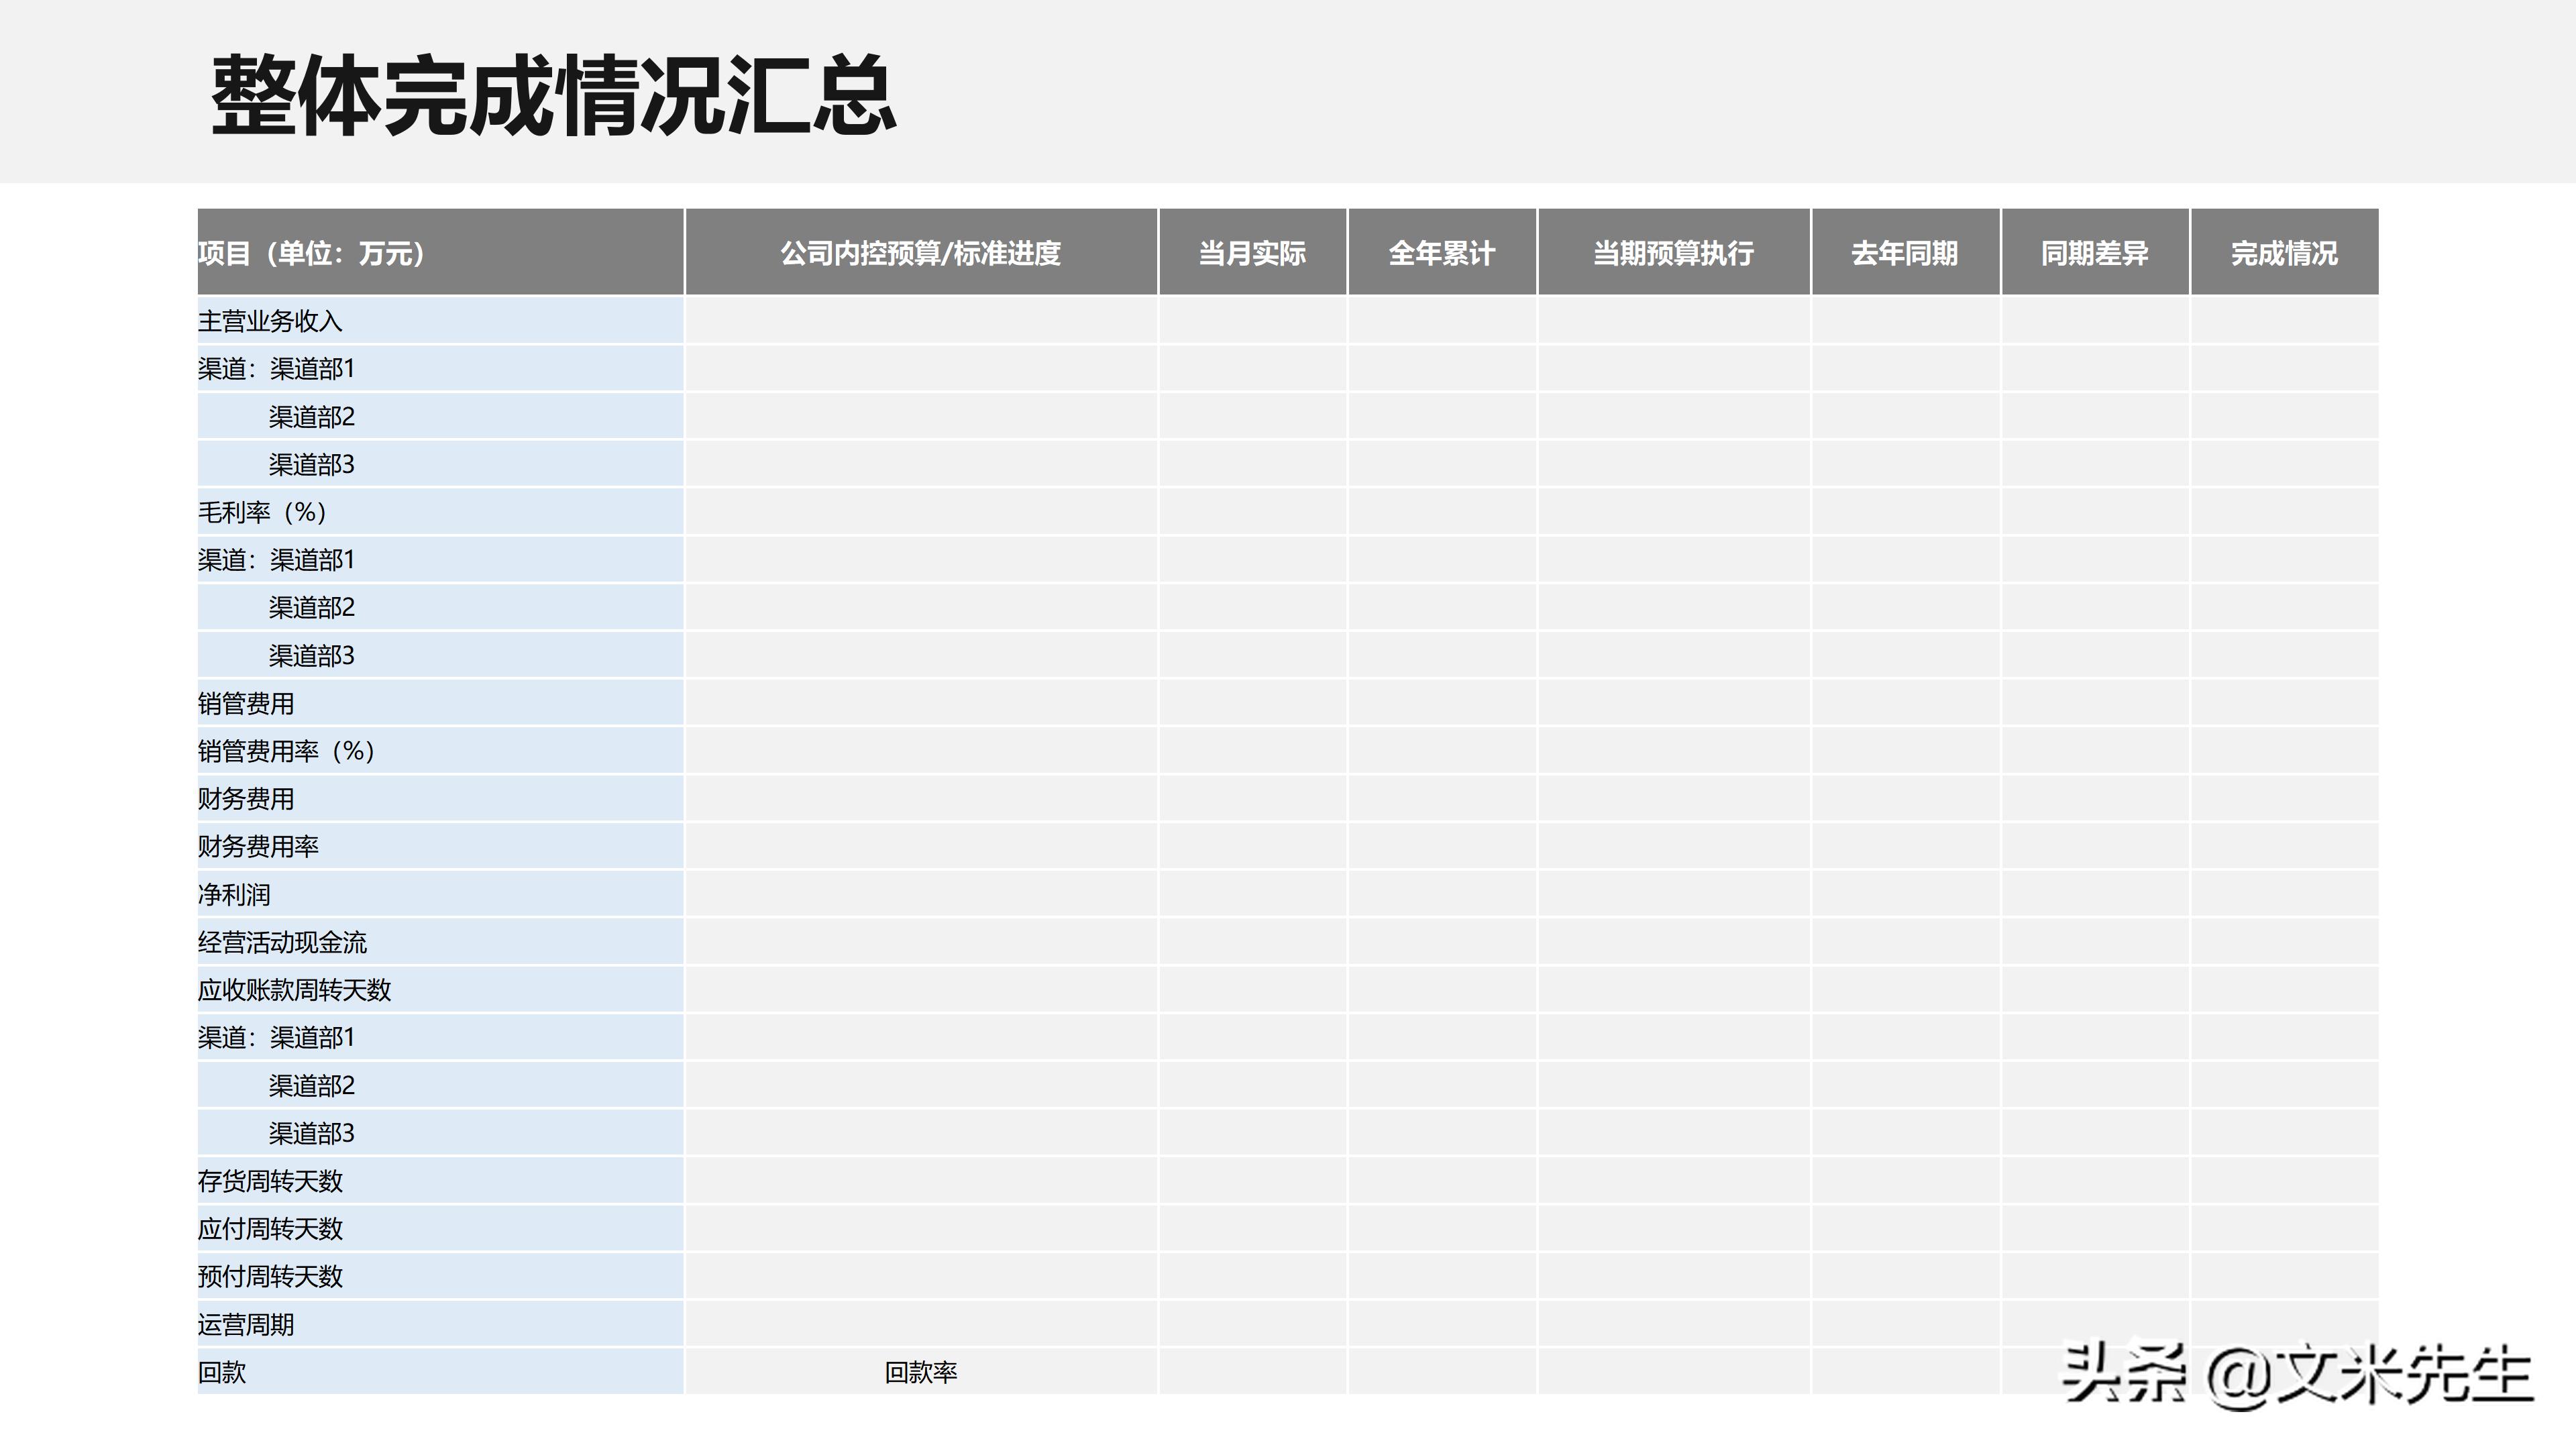The height and width of the screenshot is (1449, 2576).
Task: Click the 全年累计 column header
Action: click(1442, 253)
